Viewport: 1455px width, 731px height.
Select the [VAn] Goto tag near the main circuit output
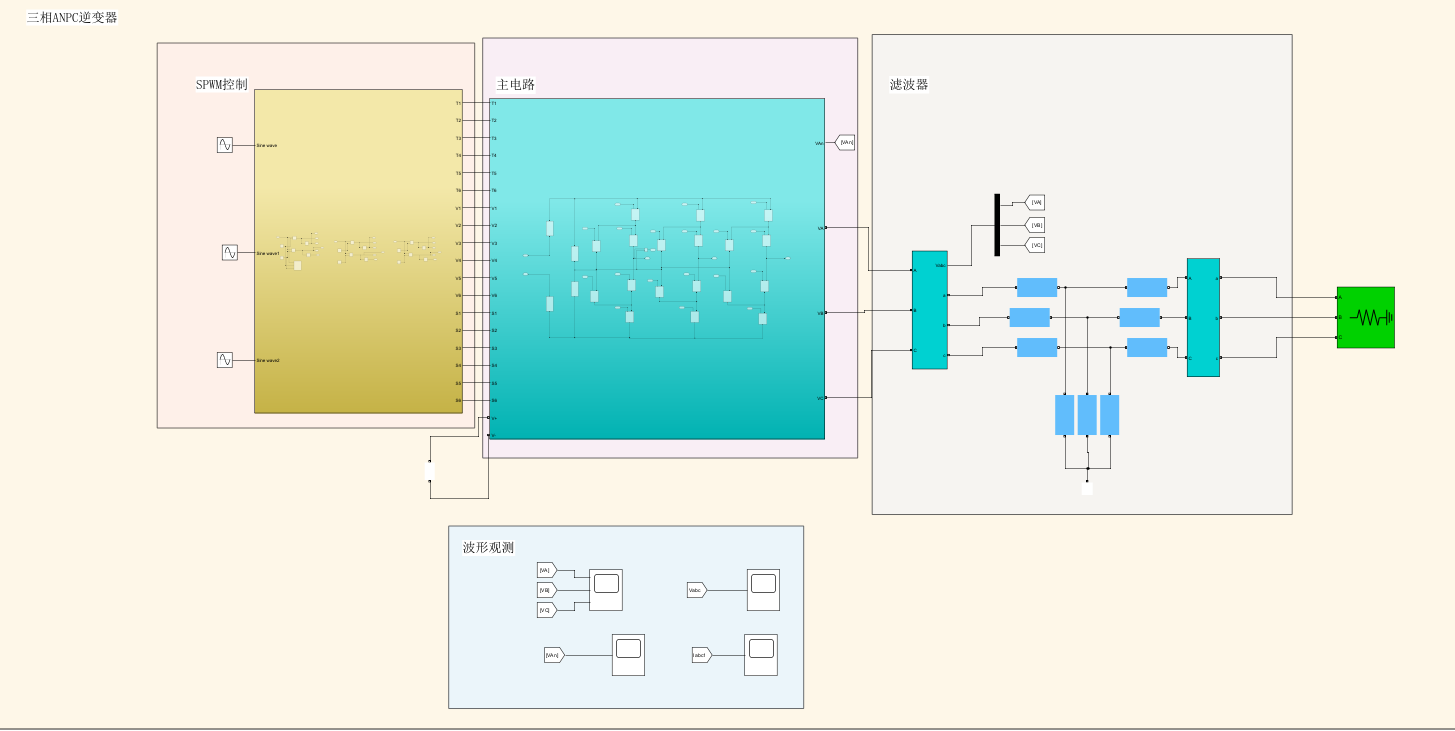tap(843, 142)
